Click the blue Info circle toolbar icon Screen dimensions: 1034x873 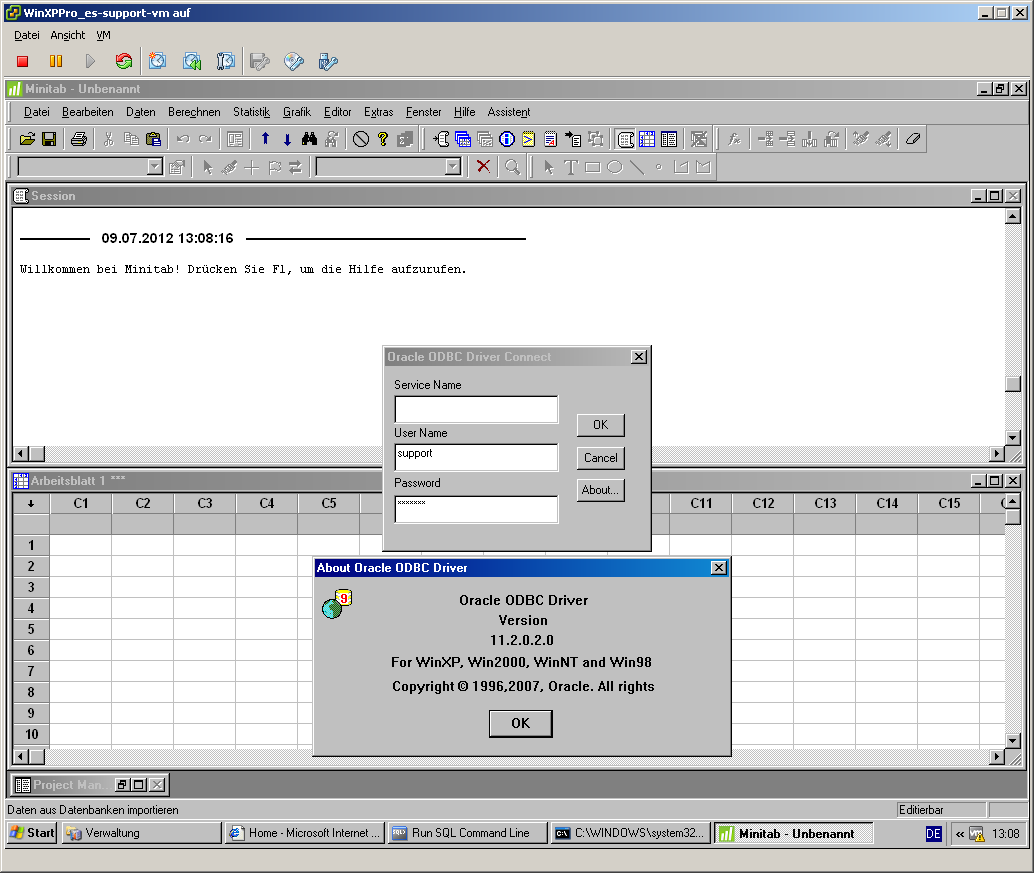[x=506, y=139]
